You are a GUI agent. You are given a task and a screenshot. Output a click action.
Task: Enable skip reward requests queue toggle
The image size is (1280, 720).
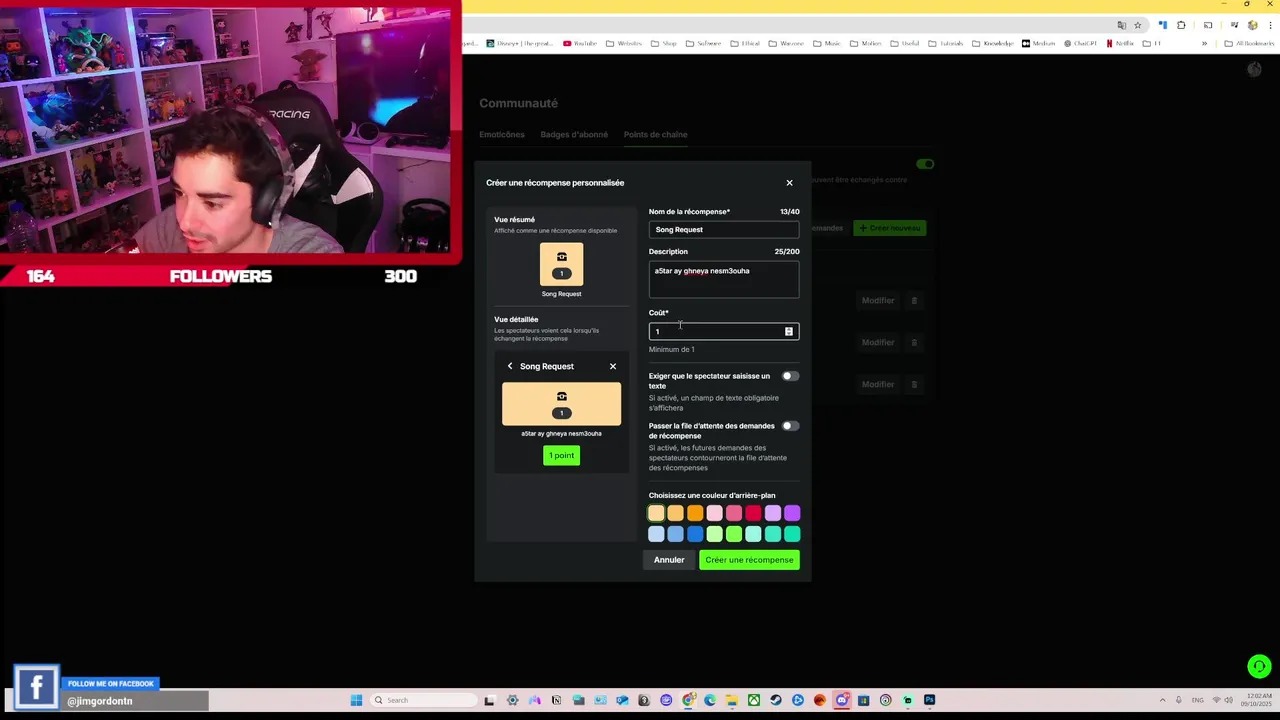[x=790, y=426]
